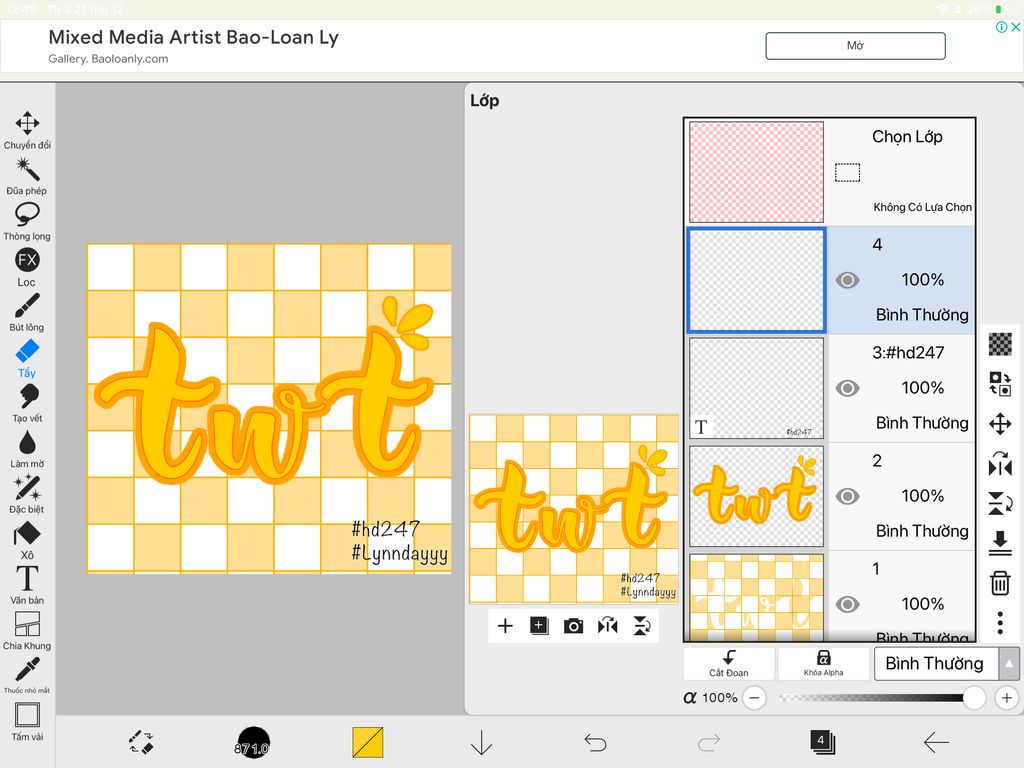The height and width of the screenshot is (768, 1024).
Task: Select layer 2 twt lettering thumbnail
Action: [x=756, y=496]
